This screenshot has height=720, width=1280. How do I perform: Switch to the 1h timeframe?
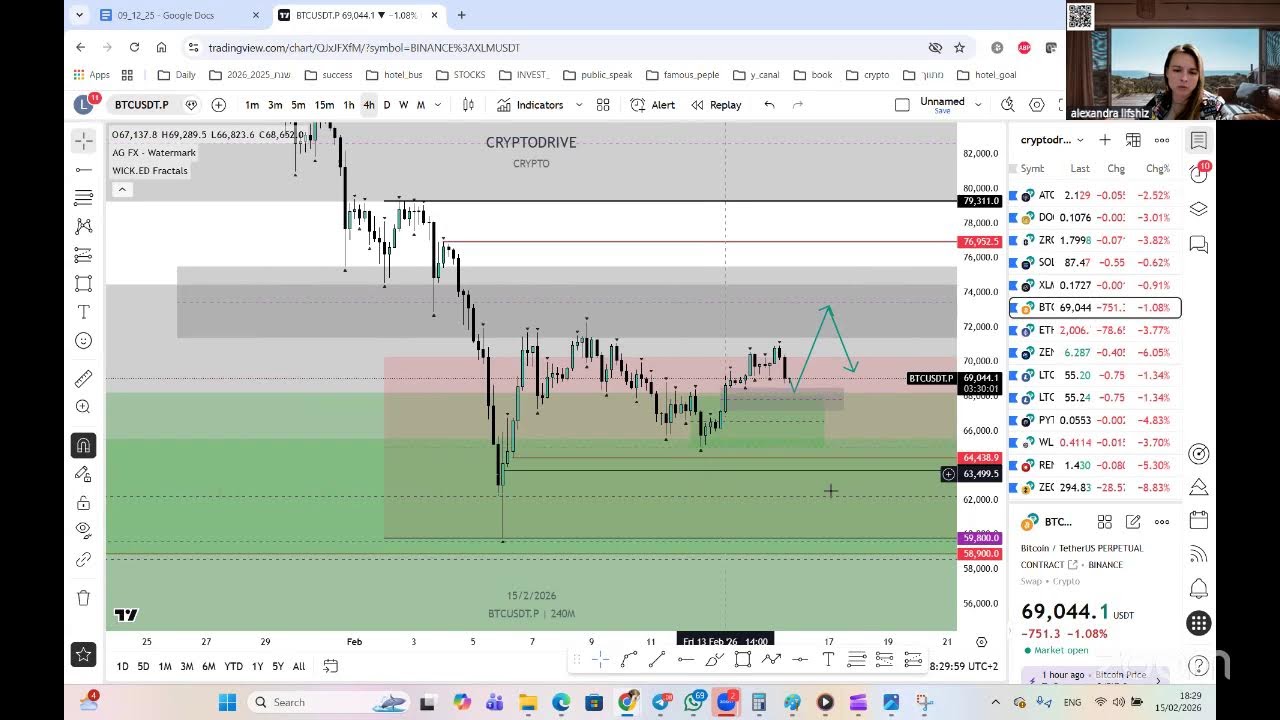click(x=348, y=105)
